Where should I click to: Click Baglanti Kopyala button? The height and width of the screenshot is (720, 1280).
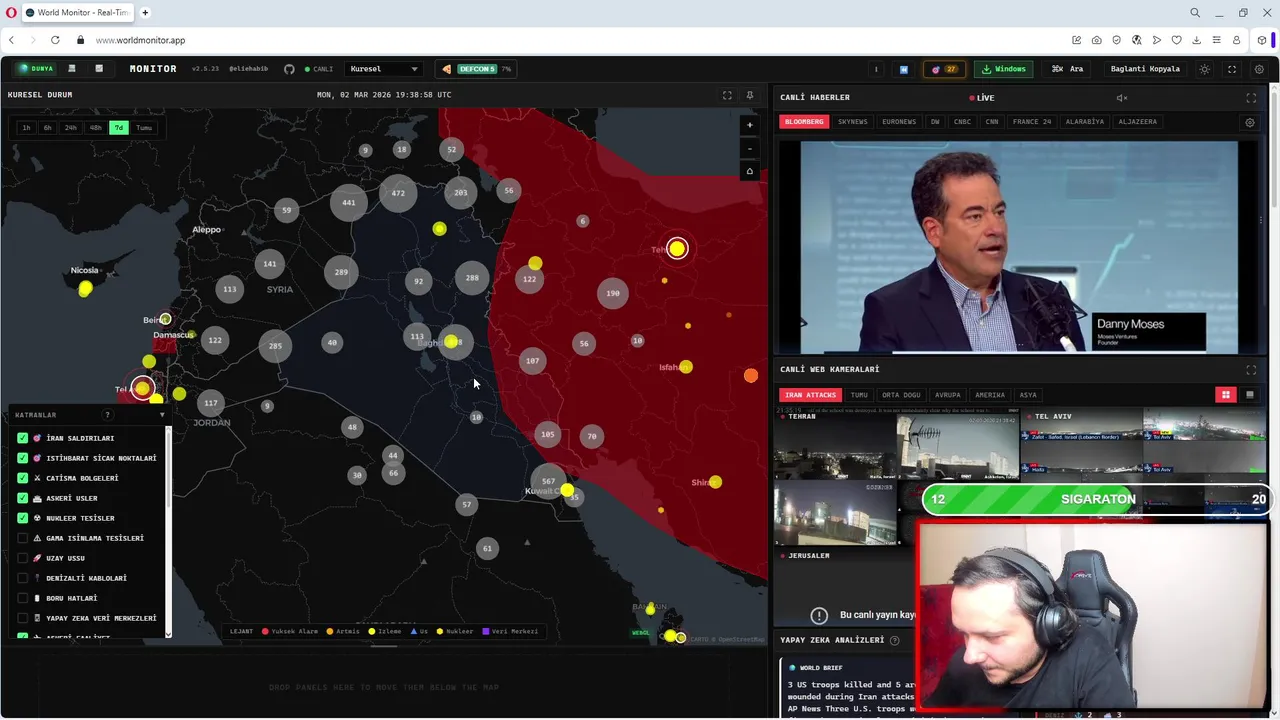click(1145, 69)
